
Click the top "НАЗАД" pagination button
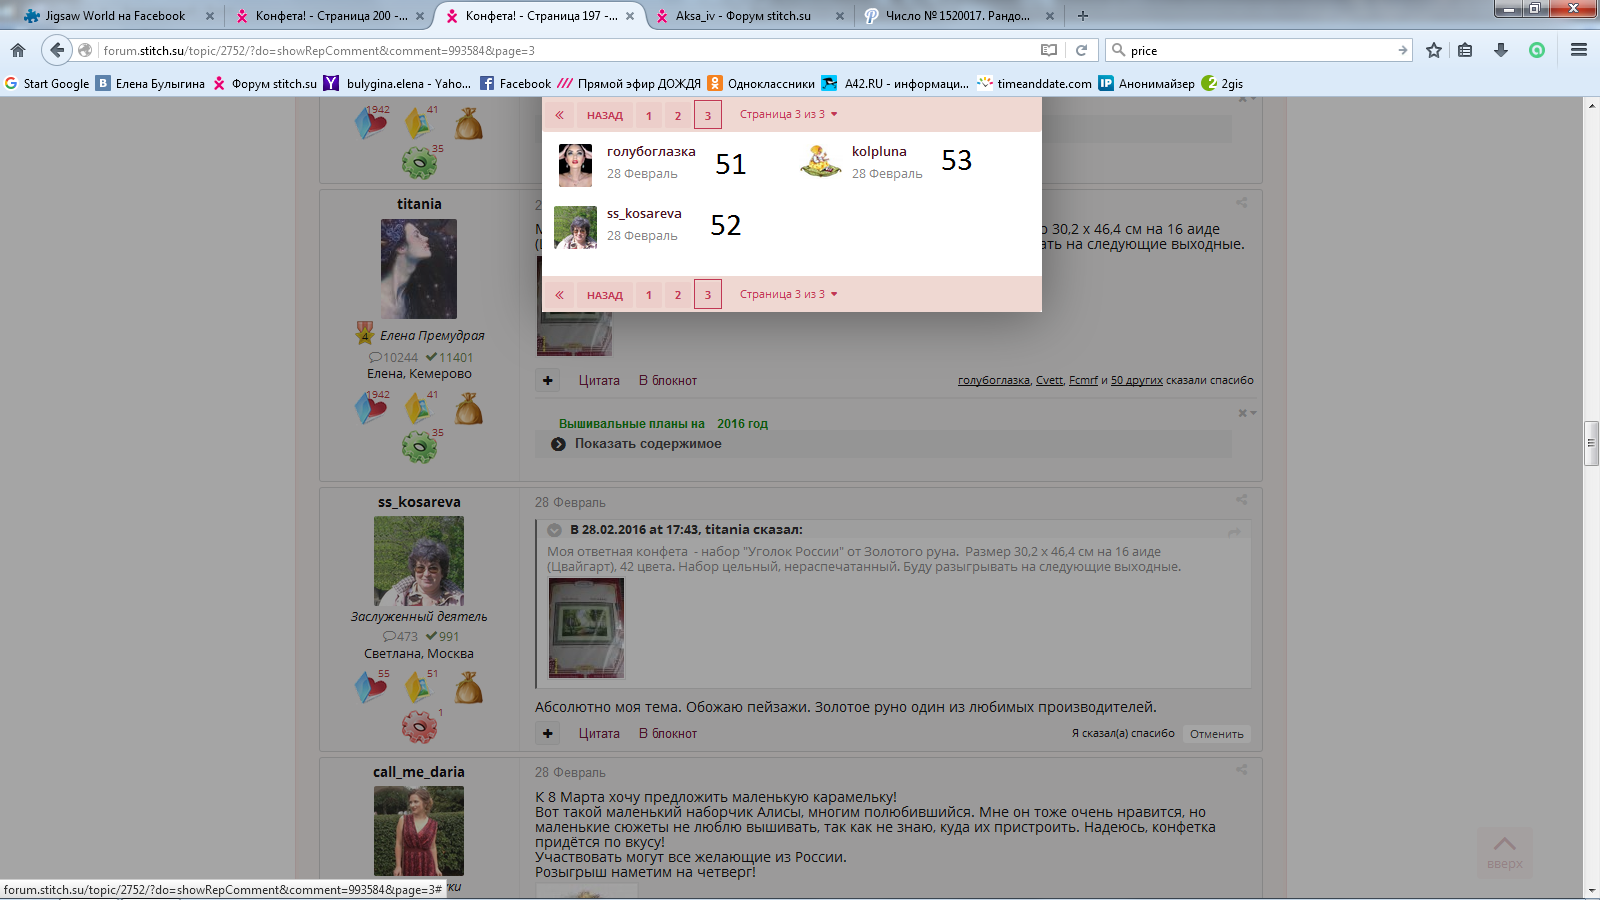coord(604,115)
